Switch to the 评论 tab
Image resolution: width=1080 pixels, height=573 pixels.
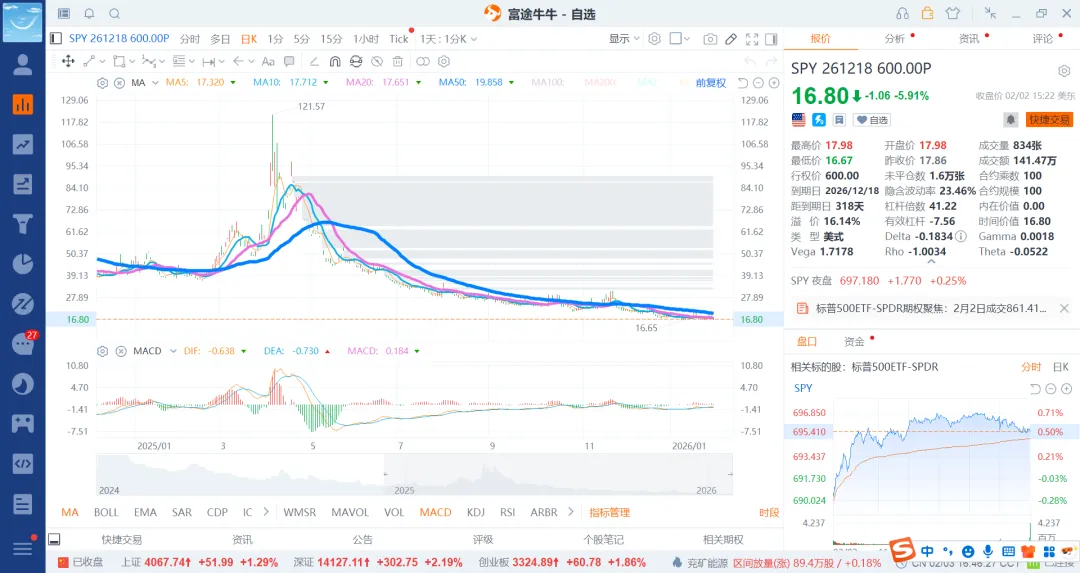click(1043, 39)
